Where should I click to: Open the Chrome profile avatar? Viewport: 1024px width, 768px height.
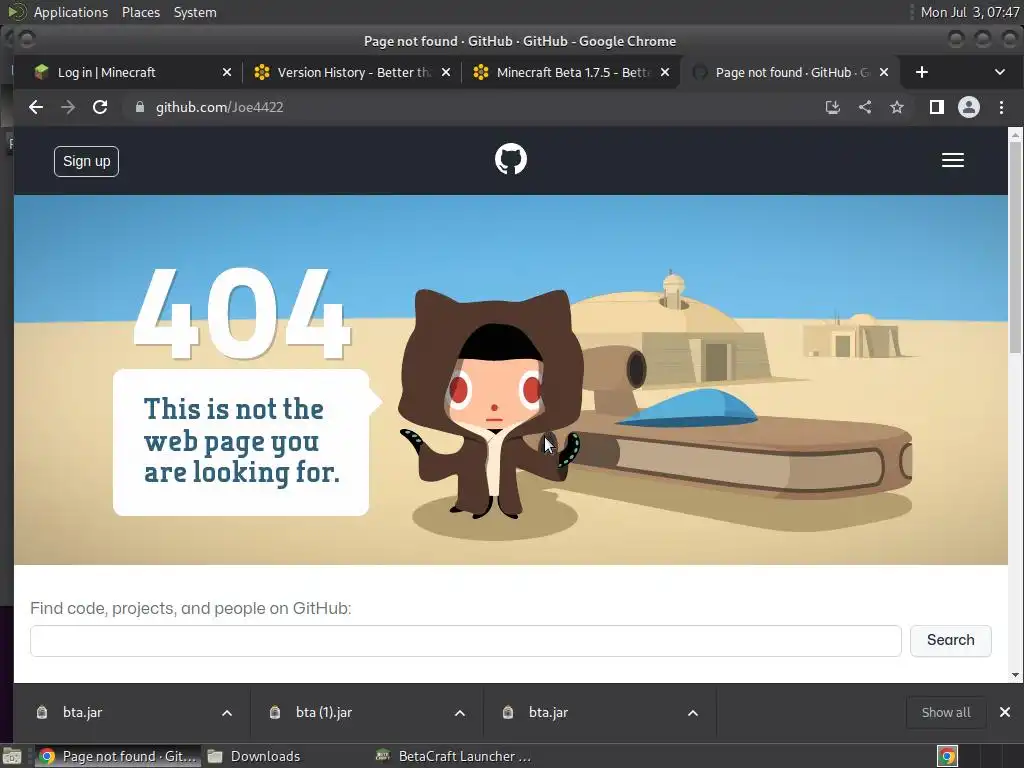point(968,107)
